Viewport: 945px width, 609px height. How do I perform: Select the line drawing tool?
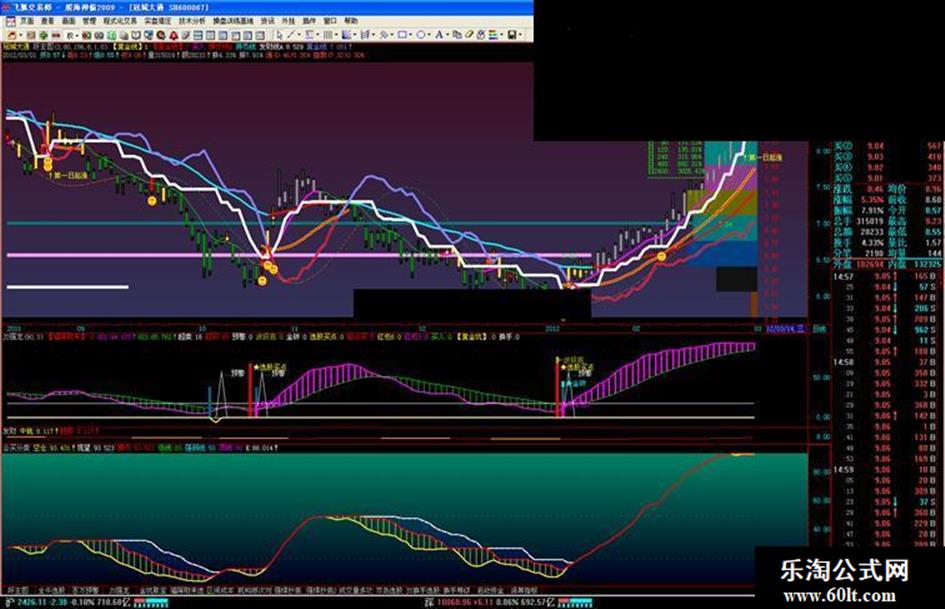pyautogui.click(x=290, y=35)
